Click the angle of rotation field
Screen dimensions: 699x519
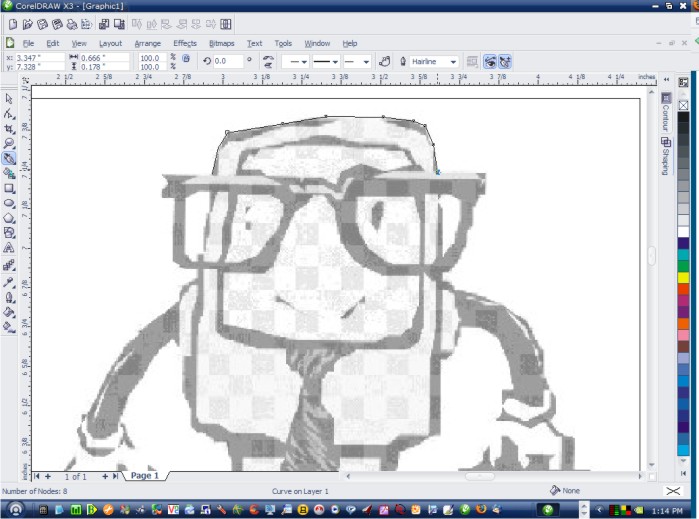click(228, 61)
